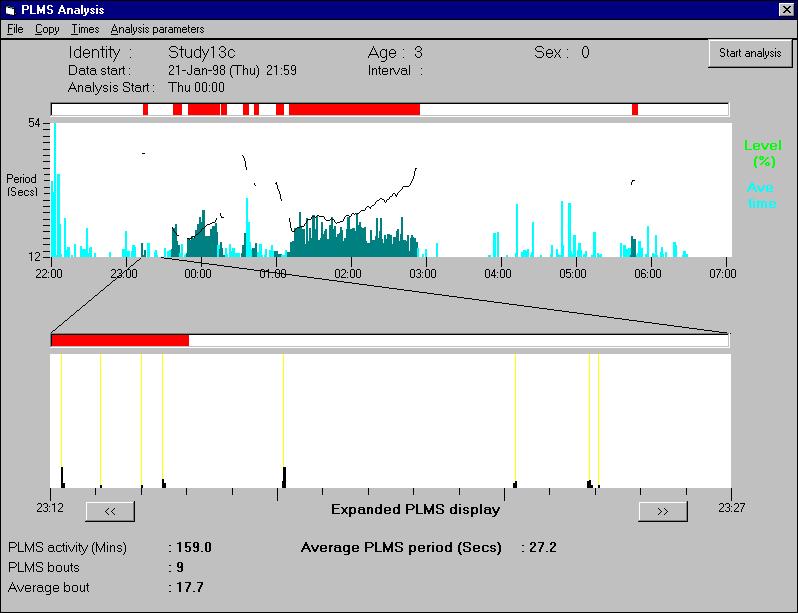Click the << previous page button
The image size is (798, 613).
[110, 511]
